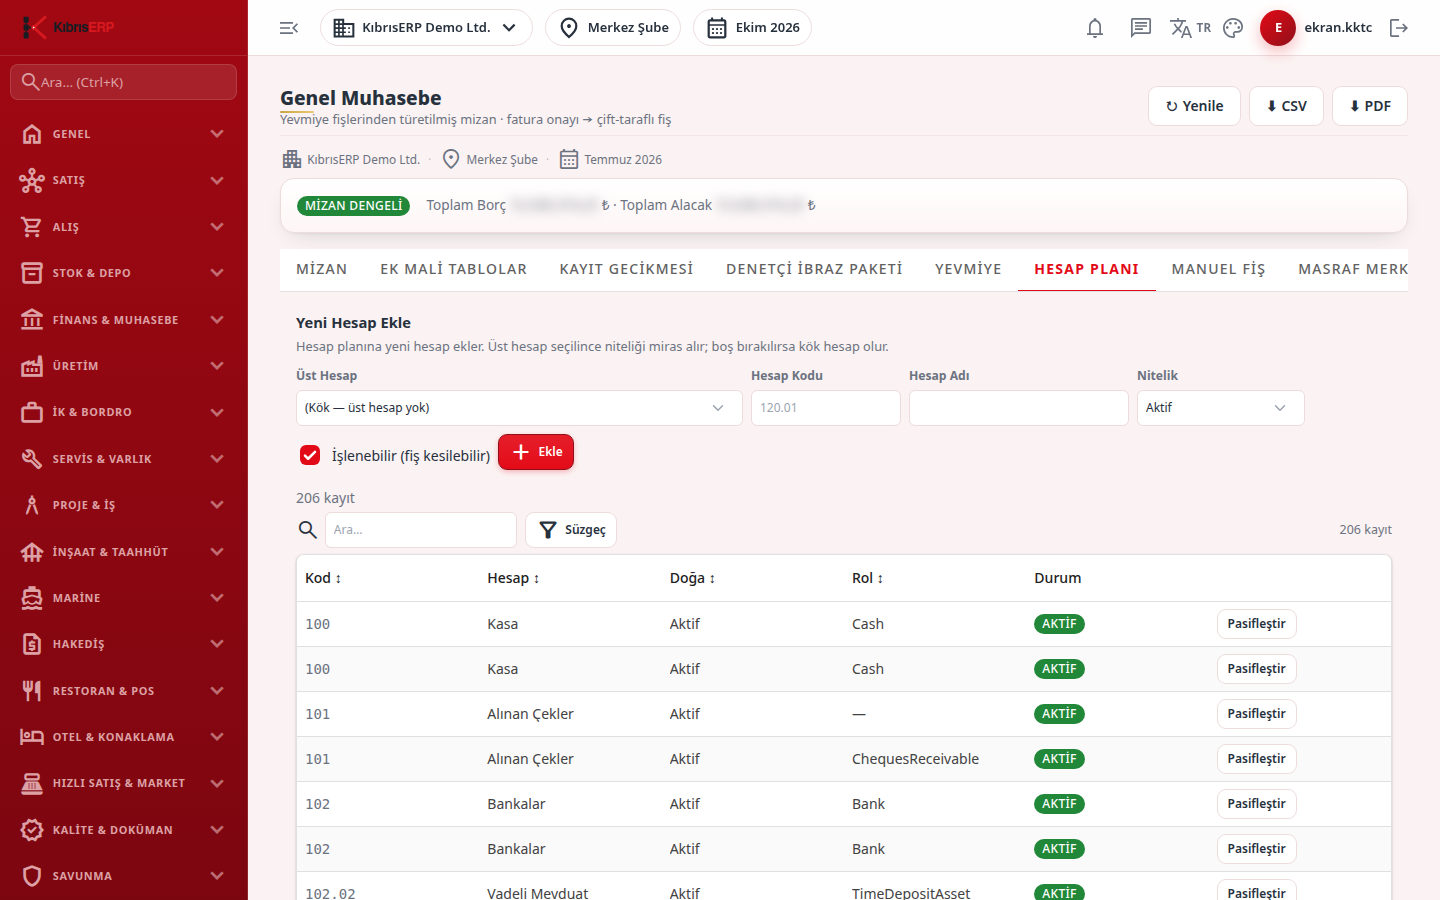The width and height of the screenshot is (1440, 900).
Task: Open the notifications bell
Action: 1095,28
